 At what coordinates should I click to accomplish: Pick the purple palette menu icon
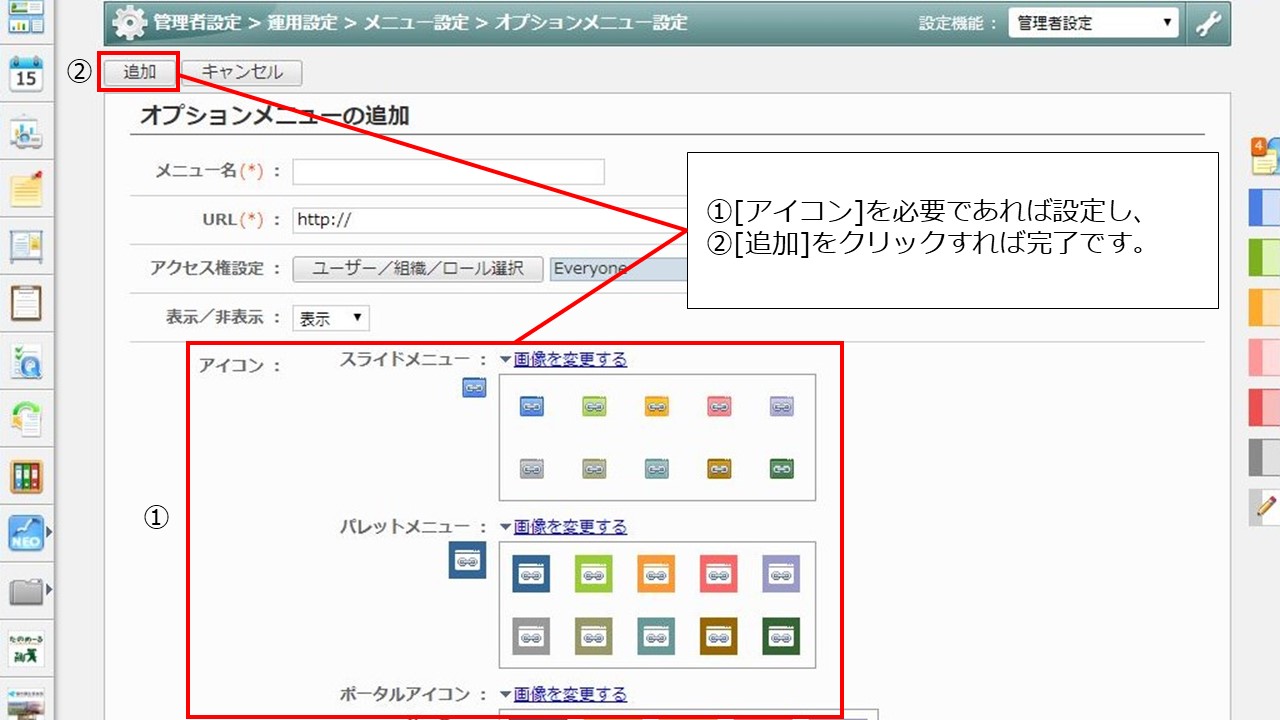coord(781,574)
